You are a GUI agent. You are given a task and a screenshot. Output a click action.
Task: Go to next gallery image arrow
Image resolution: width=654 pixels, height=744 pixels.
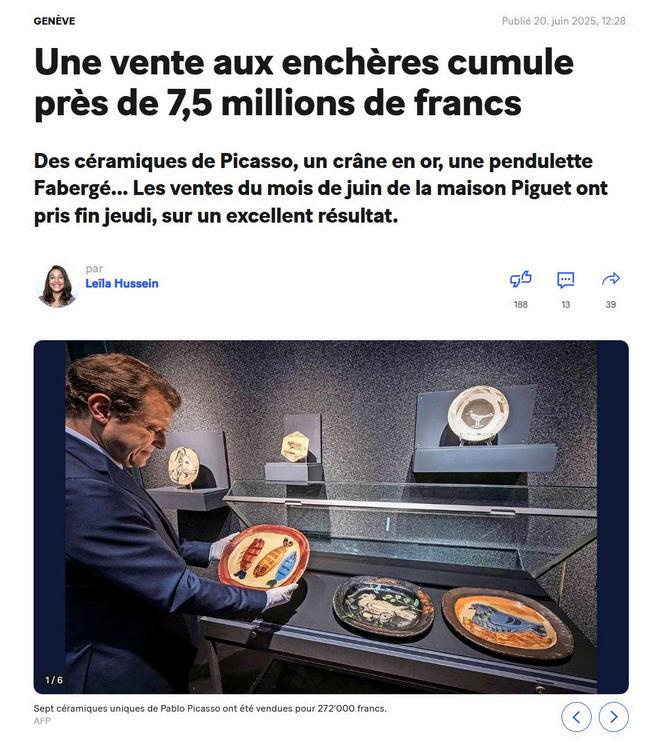[614, 716]
